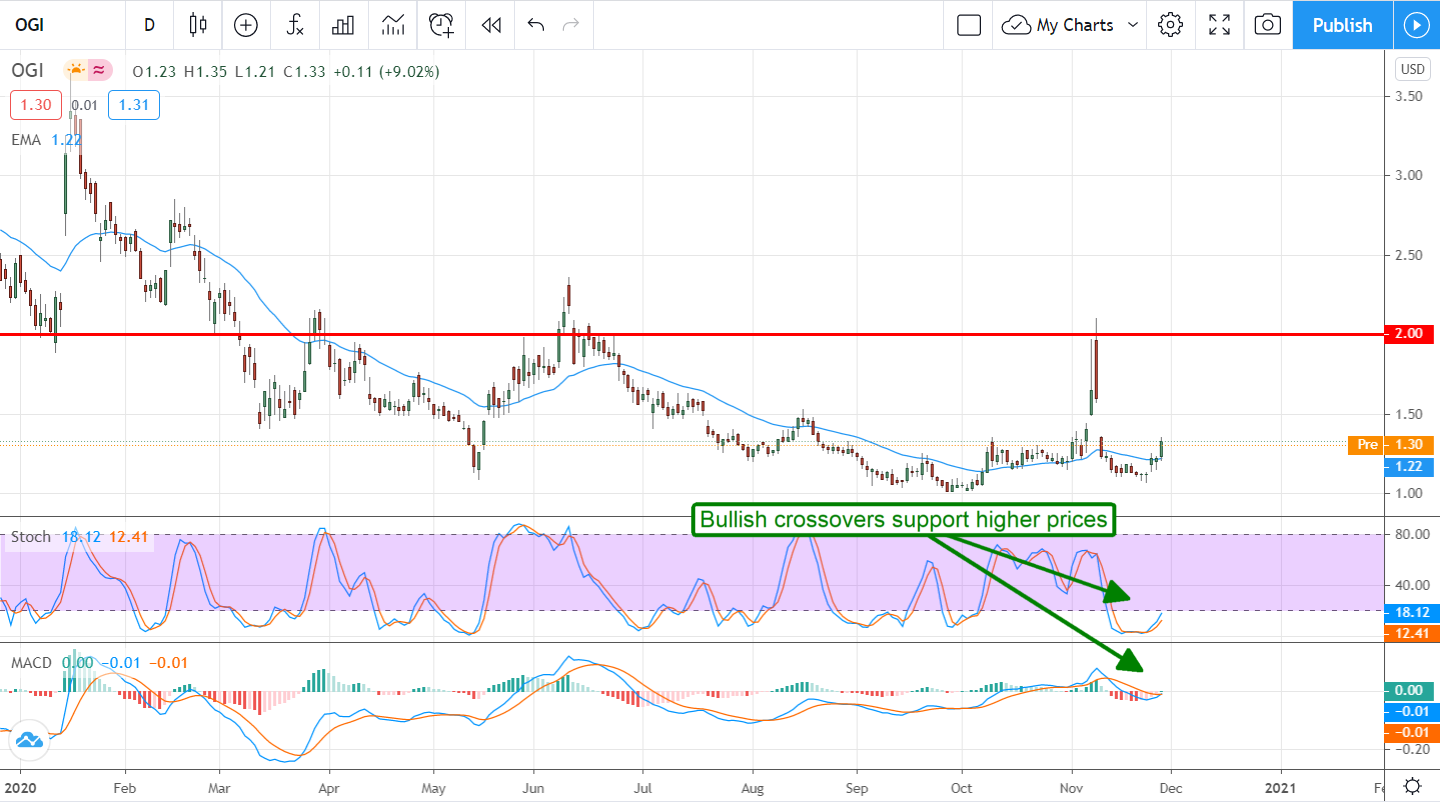Enter fullscreen mode
The image size is (1440, 803).
point(1219,25)
